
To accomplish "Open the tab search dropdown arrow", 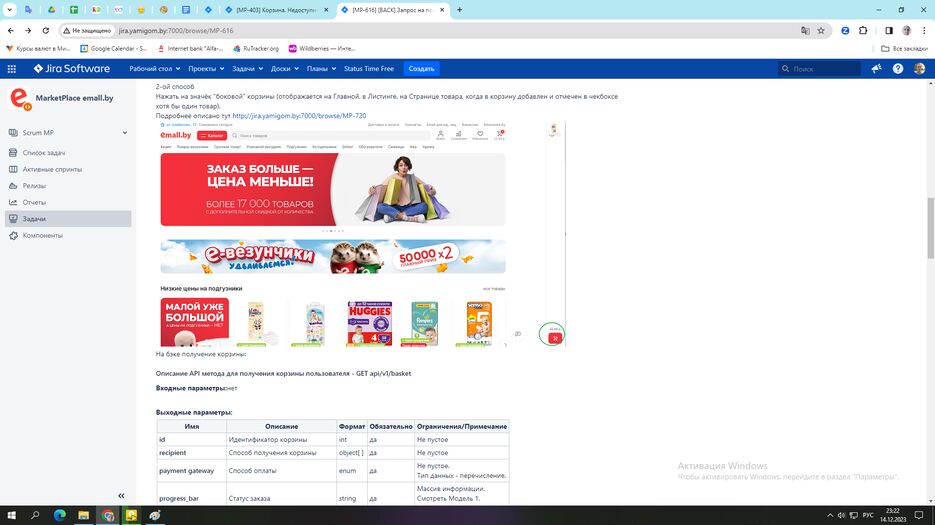I will 10,10.
